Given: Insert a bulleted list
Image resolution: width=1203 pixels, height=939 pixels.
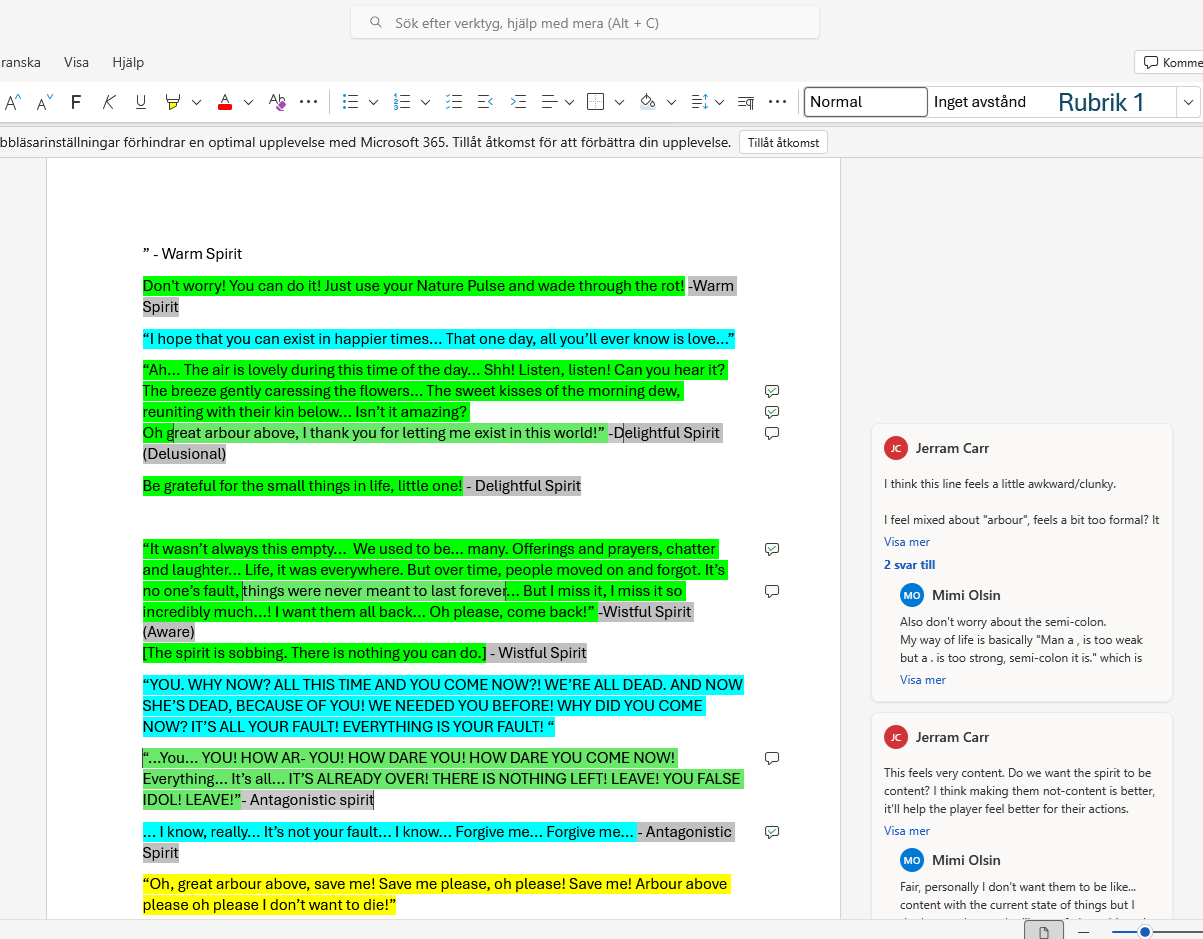Looking at the screenshot, I should point(350,102).
